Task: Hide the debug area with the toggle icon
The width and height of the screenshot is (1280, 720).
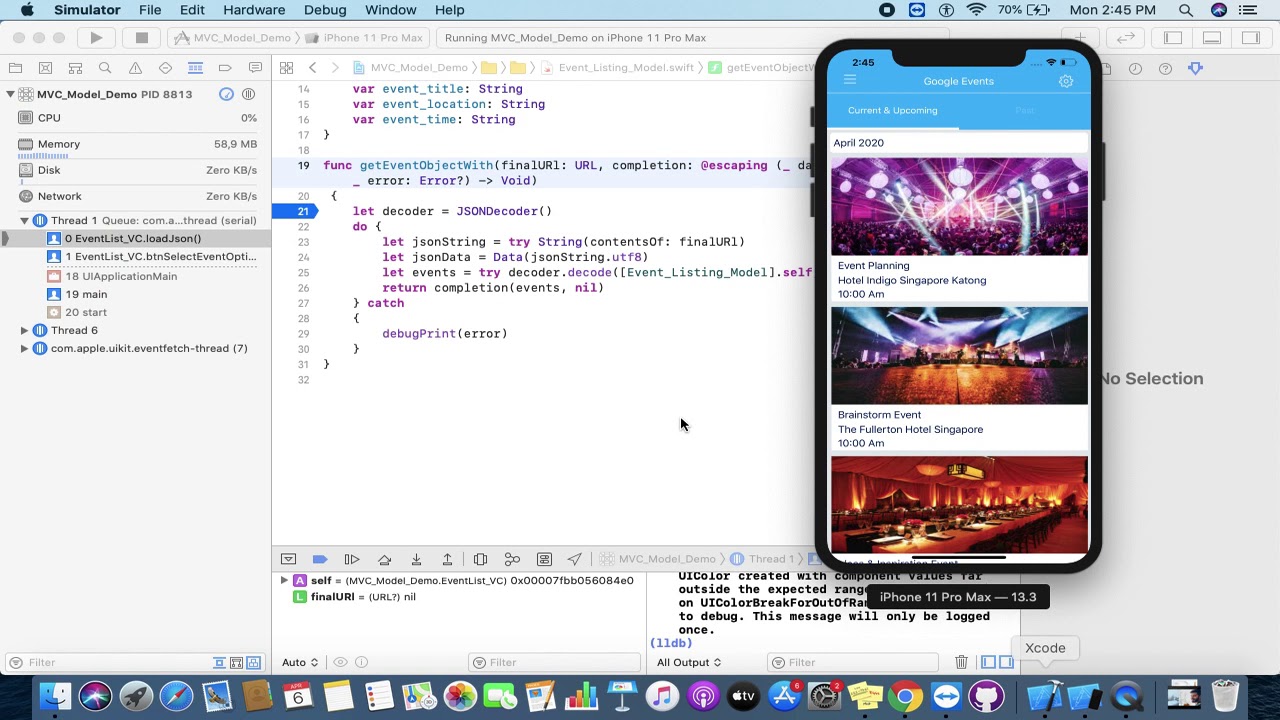Action: (x=288, y=559)
